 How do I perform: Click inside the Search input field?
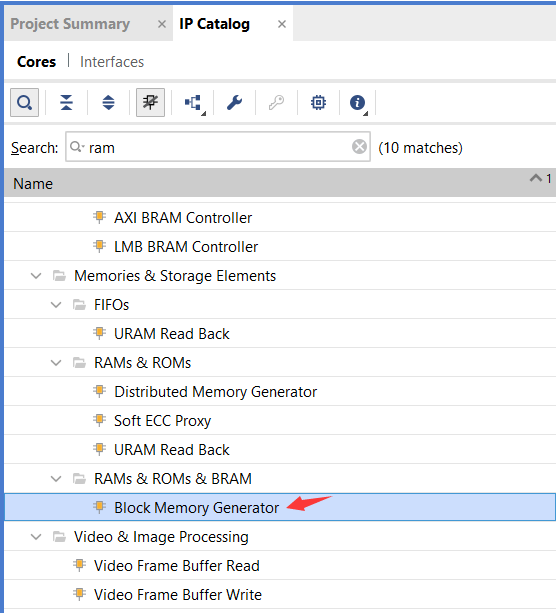(218, 147)
